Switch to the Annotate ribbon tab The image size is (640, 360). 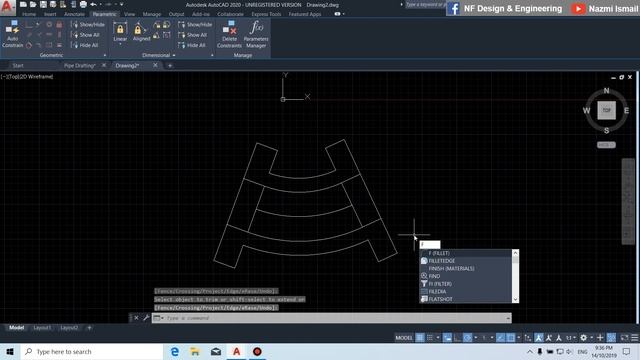74,14
